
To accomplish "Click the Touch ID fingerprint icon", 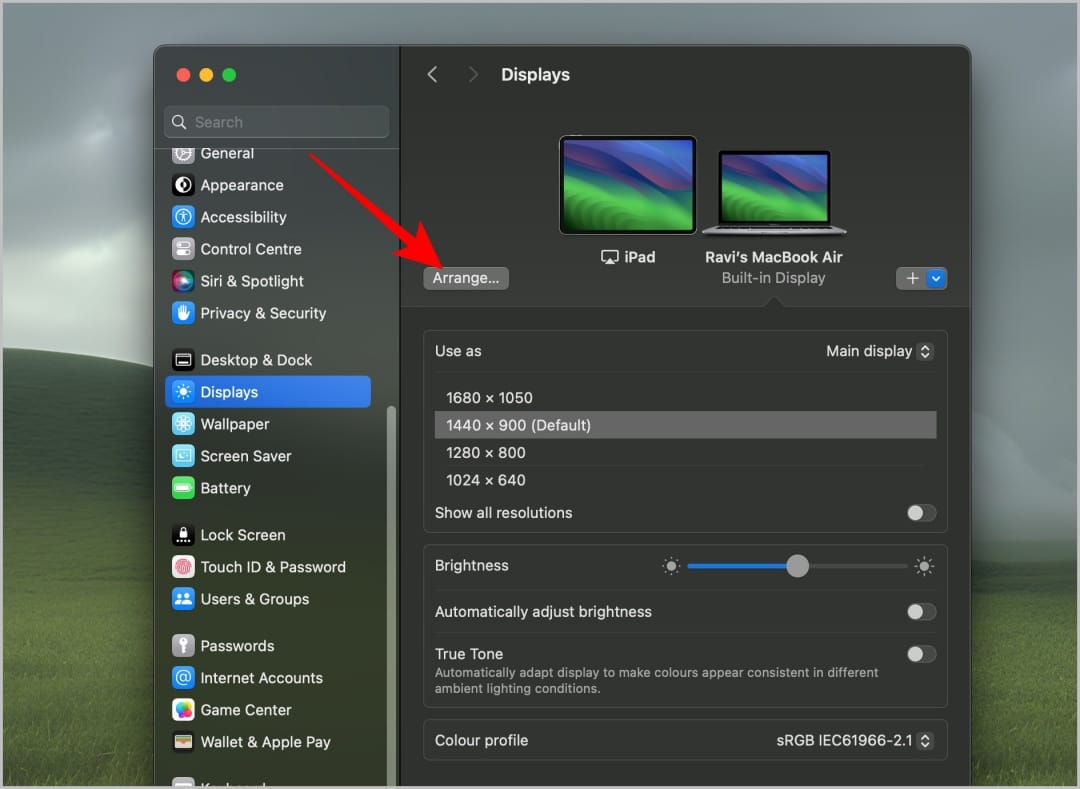I will (183, 567).
